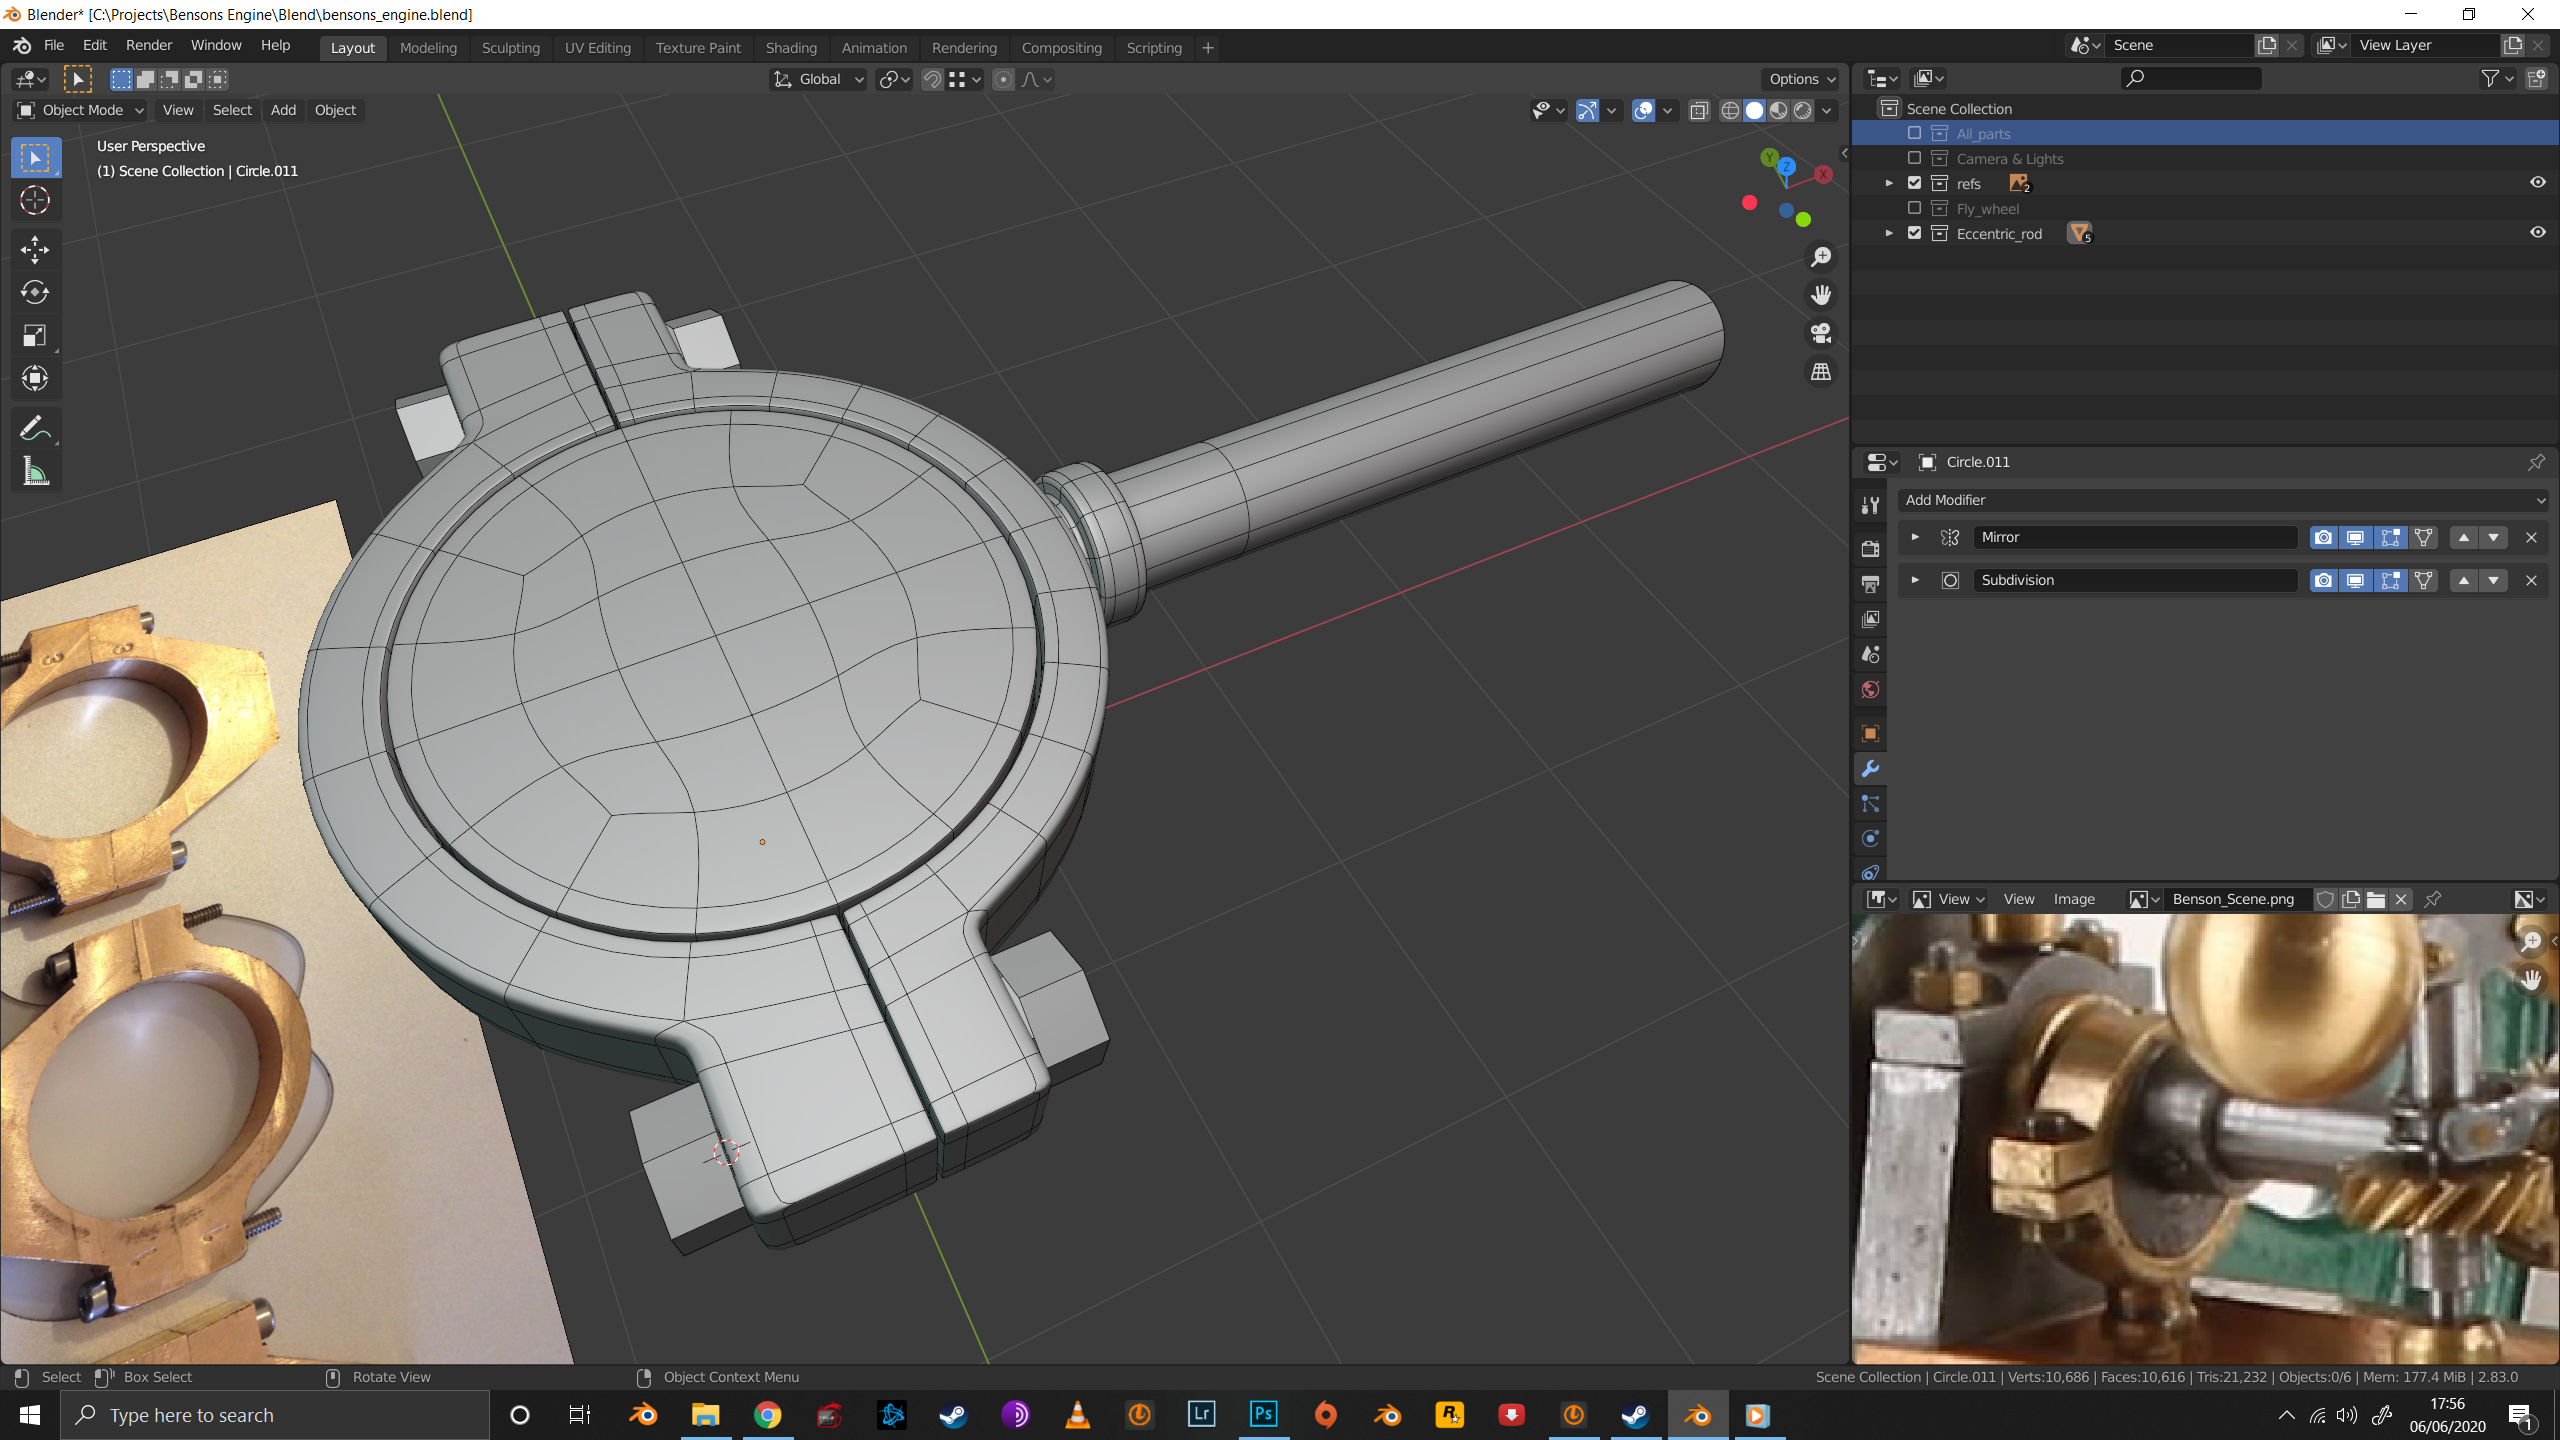The image size is (2560, 1440).
Task: Activate the Annotate pencil tool
Action: click(35, 429)
